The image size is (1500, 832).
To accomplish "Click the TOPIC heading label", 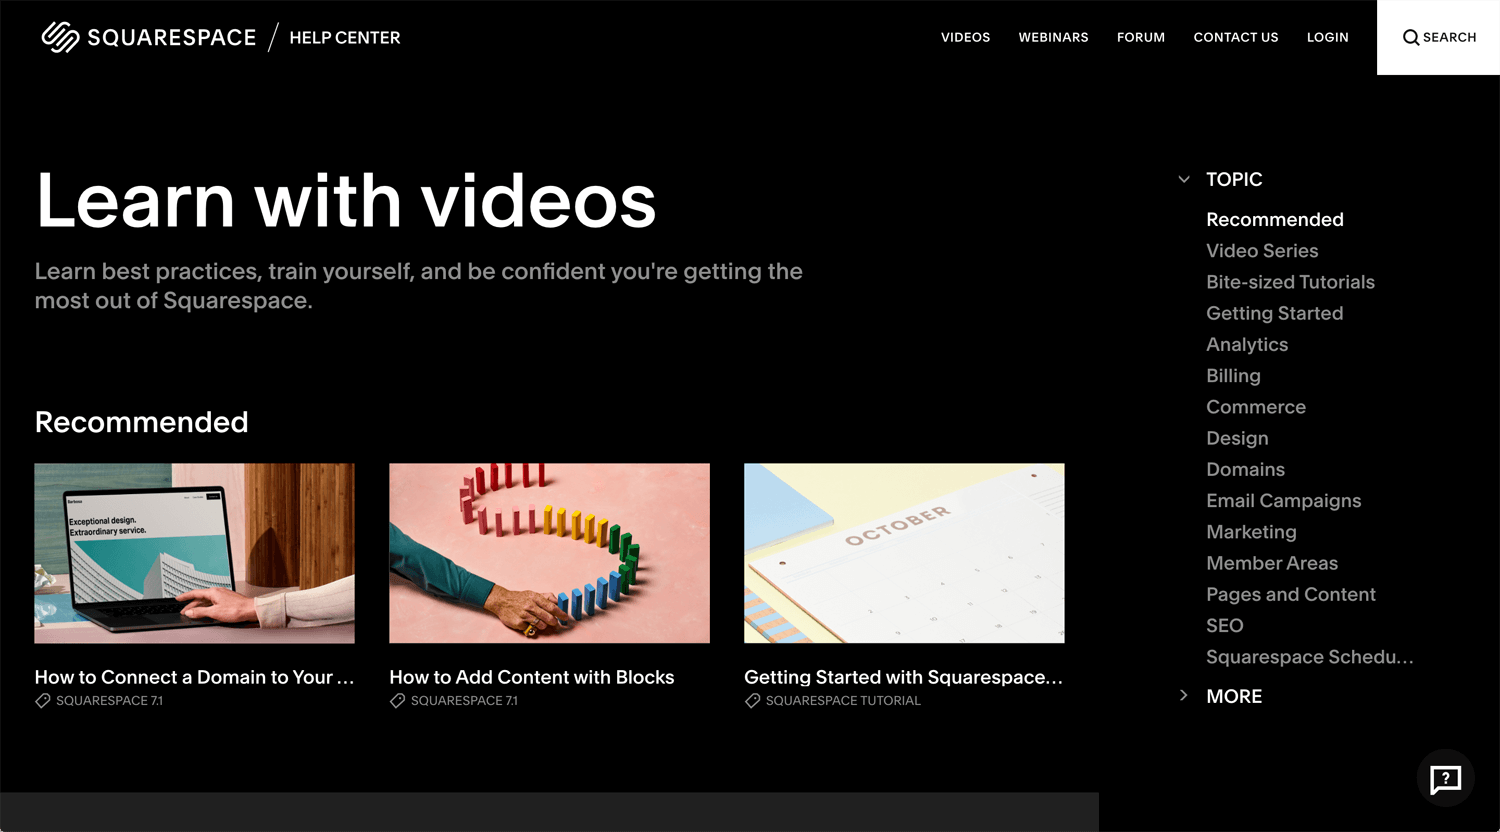I will pos(1234,180).
